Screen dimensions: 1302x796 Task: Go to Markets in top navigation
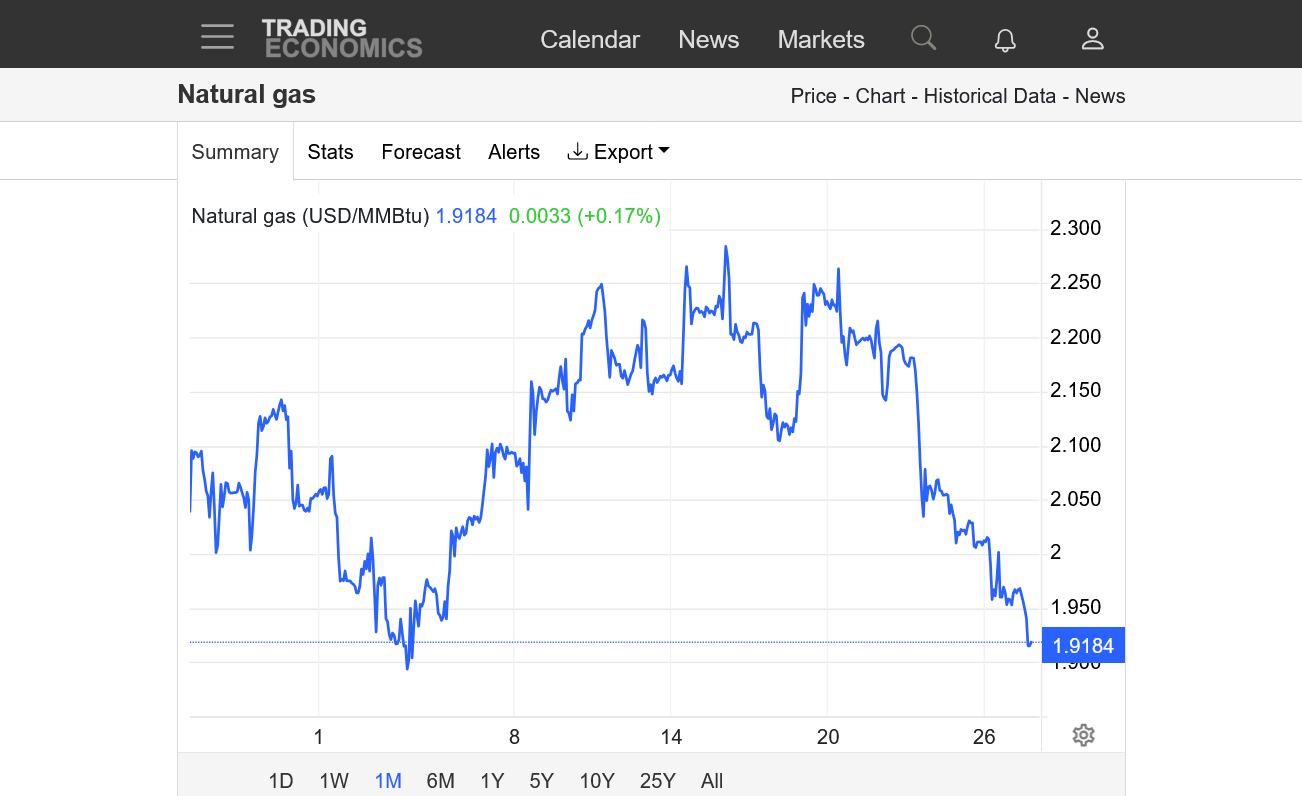[x=821, y=40]
